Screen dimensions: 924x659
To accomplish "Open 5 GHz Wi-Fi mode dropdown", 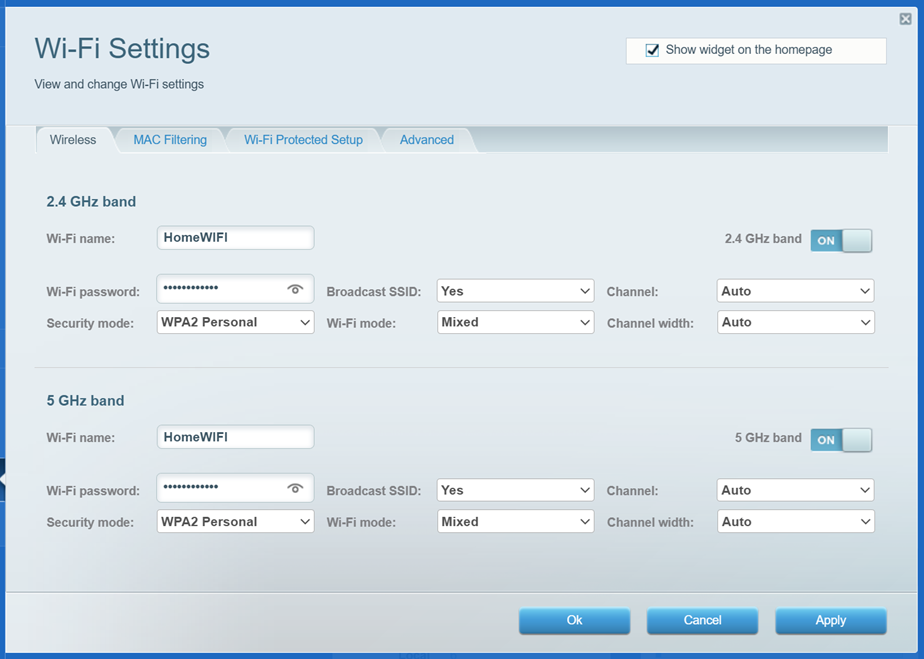I will [515, 522].
